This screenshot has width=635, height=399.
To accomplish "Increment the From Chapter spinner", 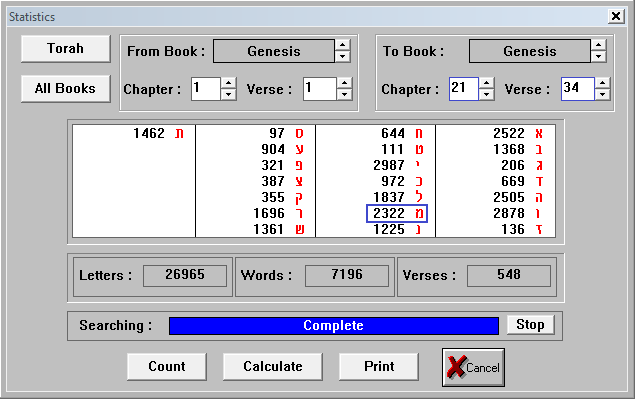I will (x=229, y=83).
